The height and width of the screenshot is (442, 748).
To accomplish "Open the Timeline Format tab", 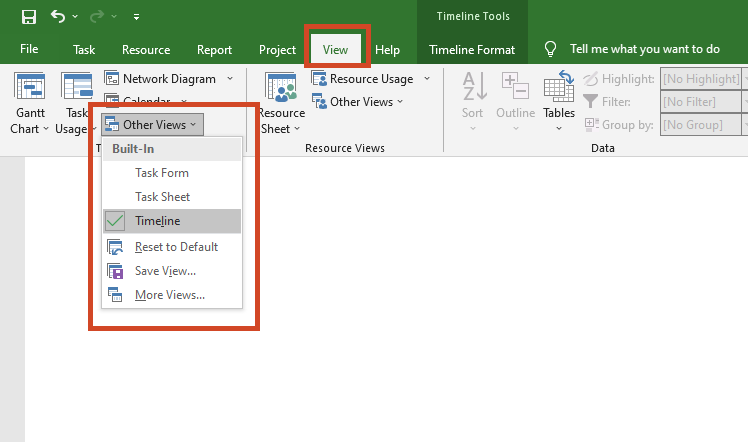I will tap(472, 49).
